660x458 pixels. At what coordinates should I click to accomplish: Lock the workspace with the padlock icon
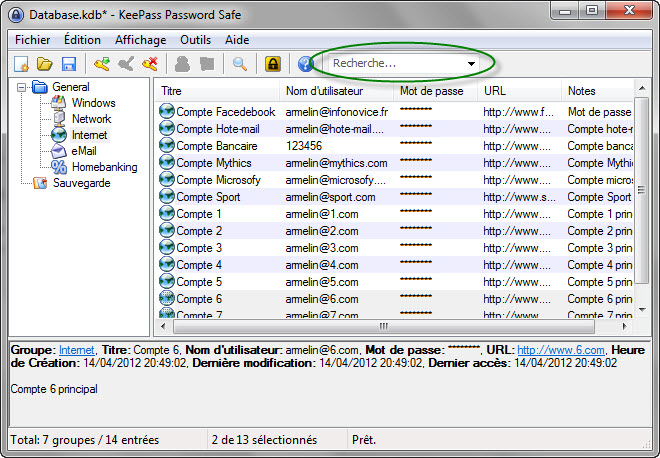click(273, 64)
